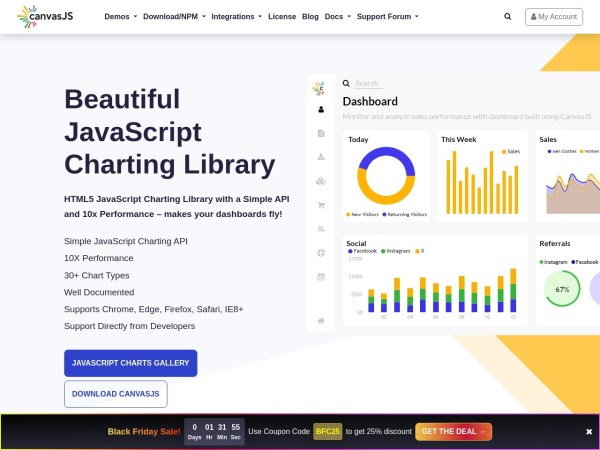This screenshot has width=600, height=450.
Task: Open the Blog menu item
Action: (x=310, y=17)
